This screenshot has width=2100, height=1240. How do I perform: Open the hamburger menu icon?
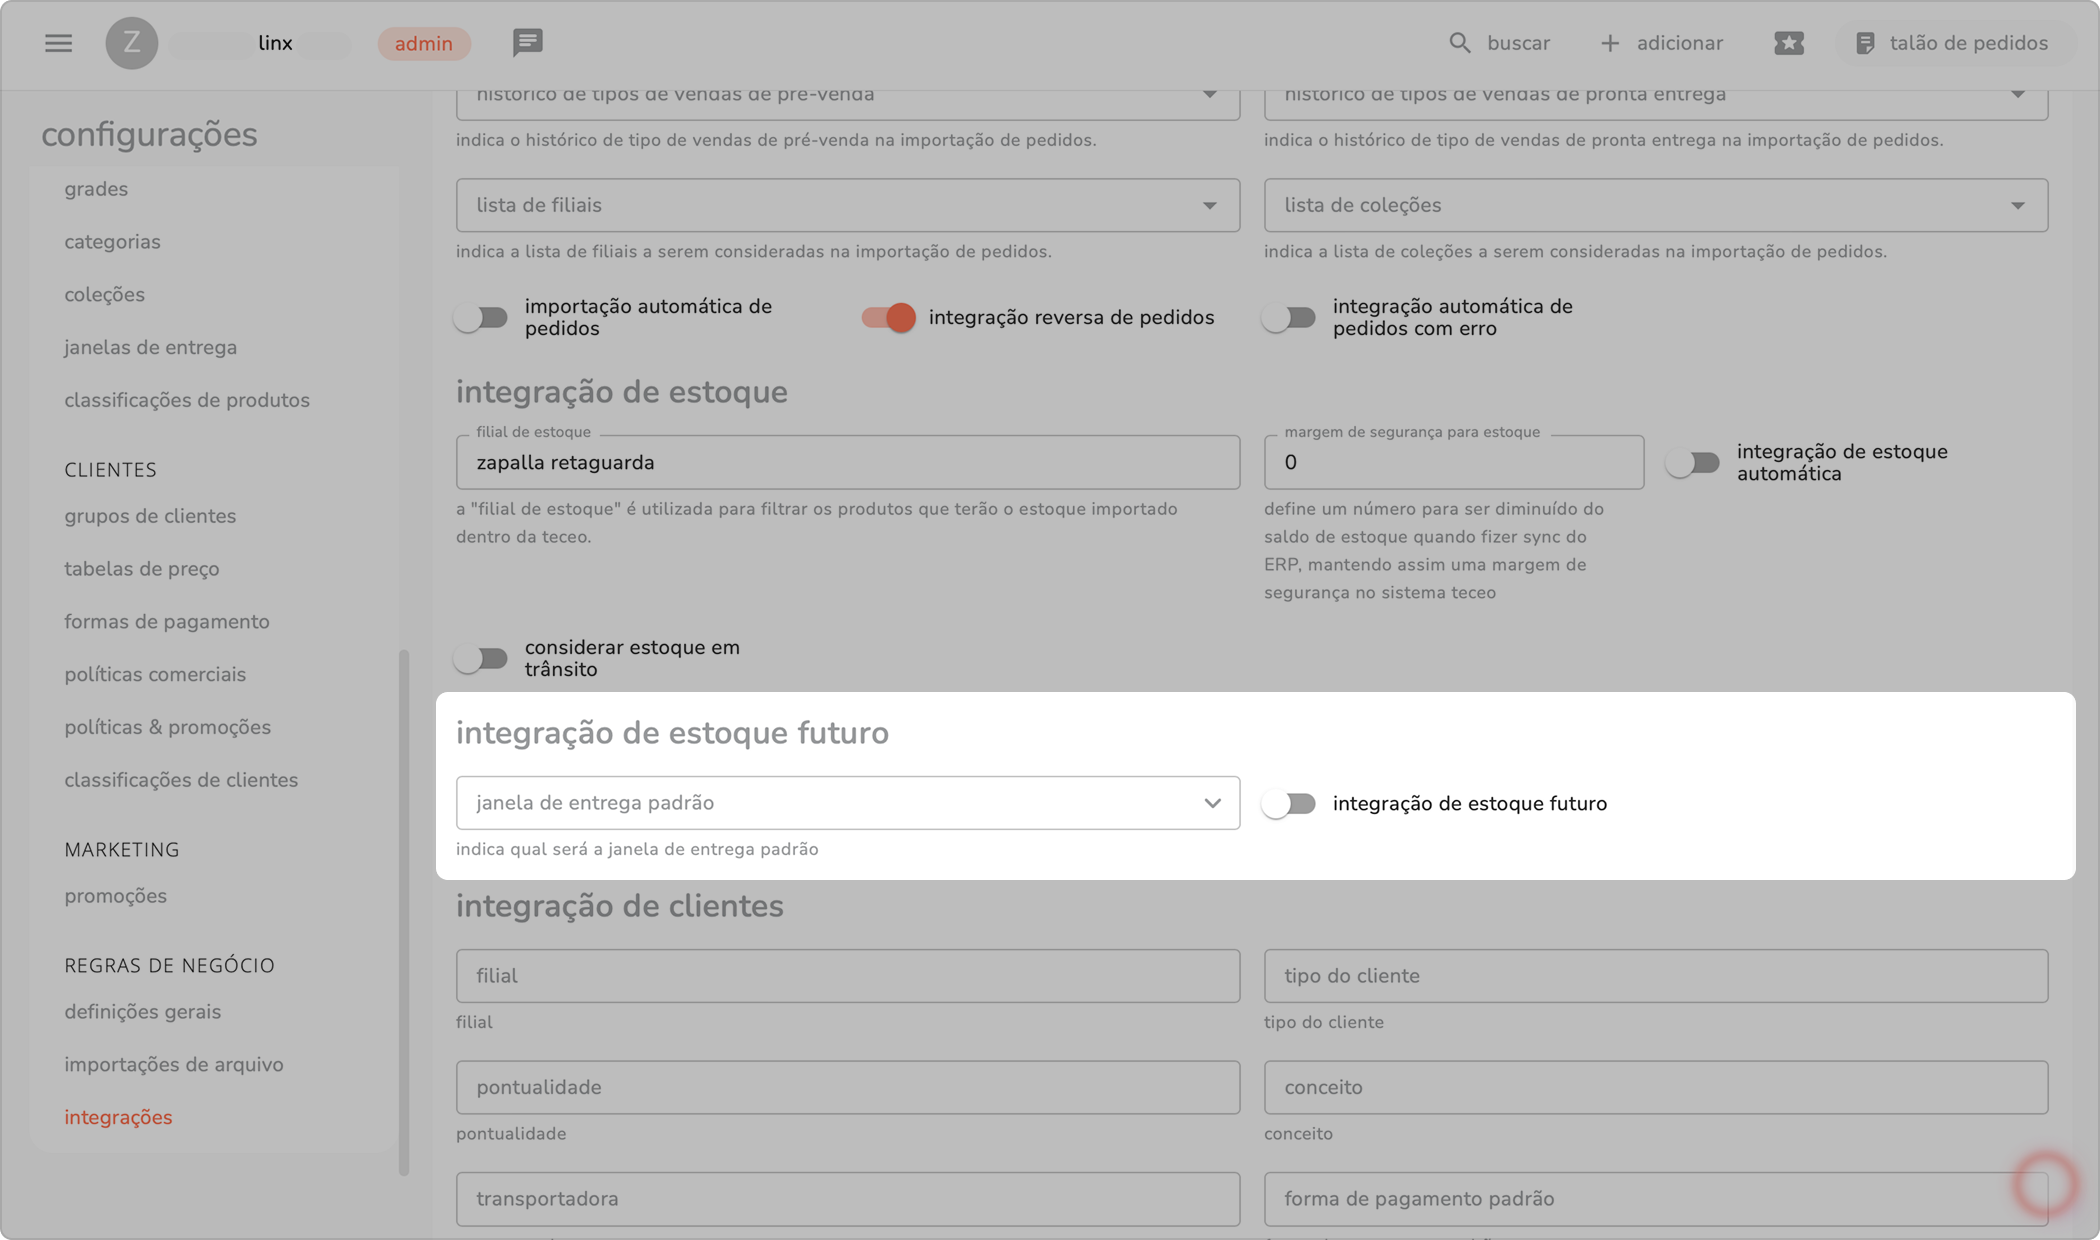pos(58,43)
